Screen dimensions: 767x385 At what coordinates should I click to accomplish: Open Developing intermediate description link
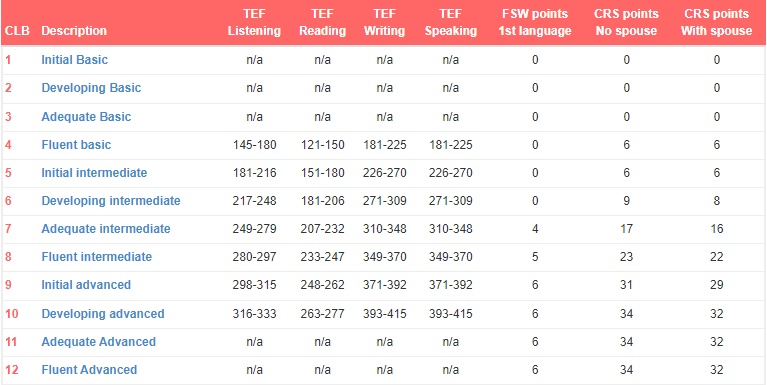(111, 201)
